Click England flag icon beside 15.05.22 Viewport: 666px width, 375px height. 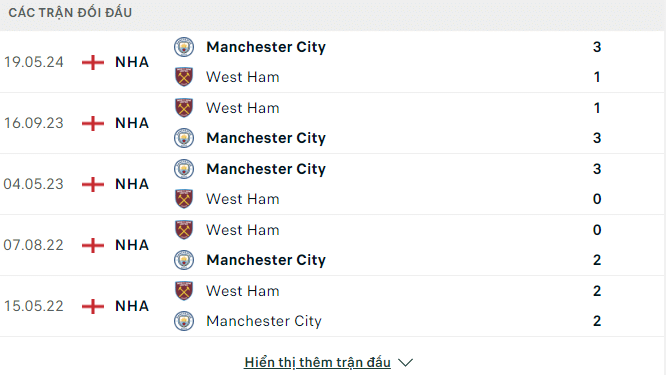point(93,306)
